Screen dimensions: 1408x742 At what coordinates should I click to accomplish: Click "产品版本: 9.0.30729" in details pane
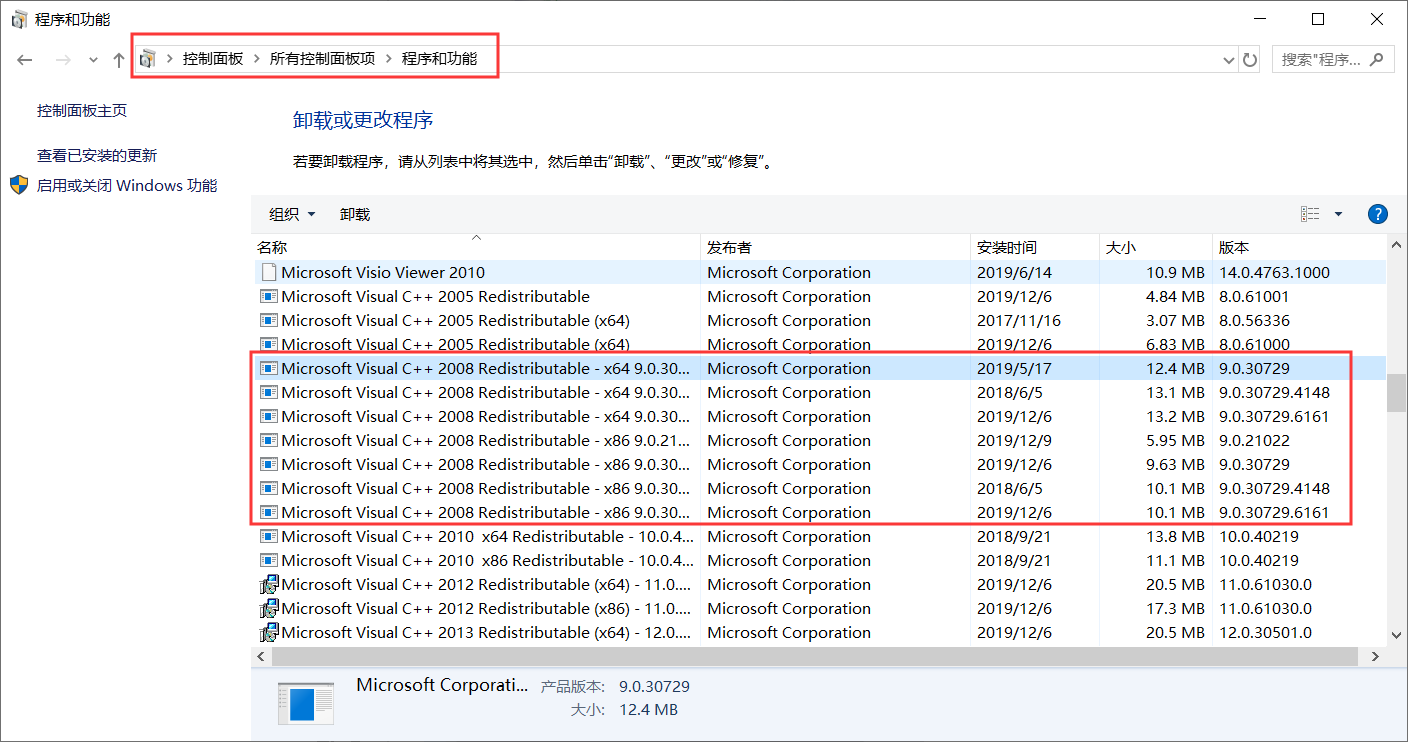[x=615, y=687]
